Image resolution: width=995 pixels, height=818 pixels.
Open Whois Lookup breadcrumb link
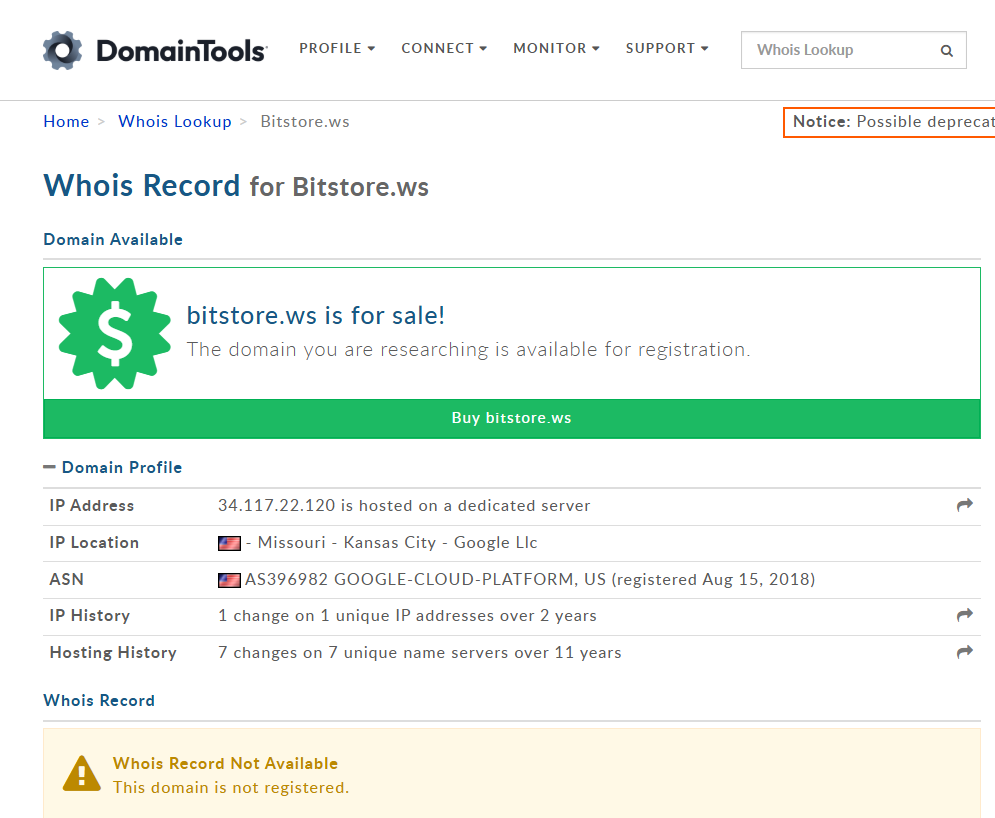[175, 121]
